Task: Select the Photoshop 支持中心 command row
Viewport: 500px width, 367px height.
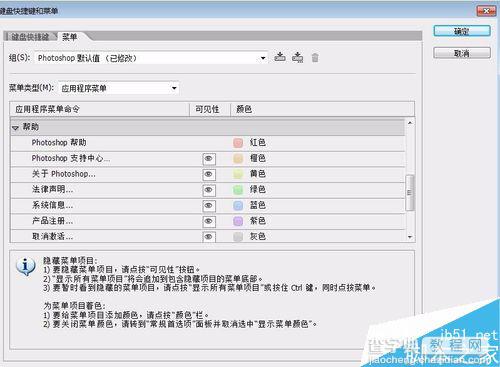Action: click(x=208, y=159)
